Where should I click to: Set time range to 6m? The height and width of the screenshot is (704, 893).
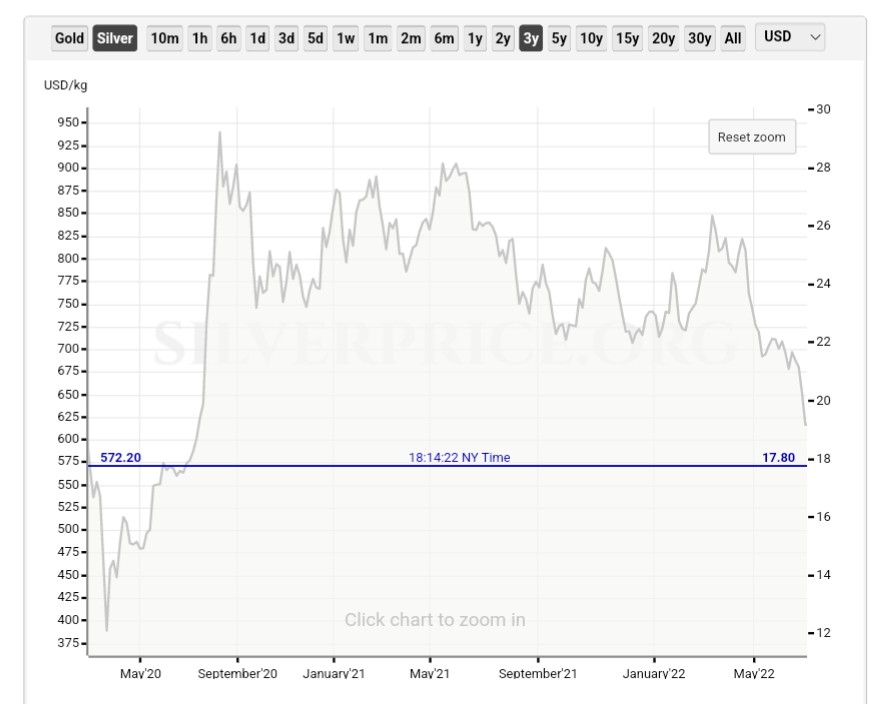coord(444,38)
